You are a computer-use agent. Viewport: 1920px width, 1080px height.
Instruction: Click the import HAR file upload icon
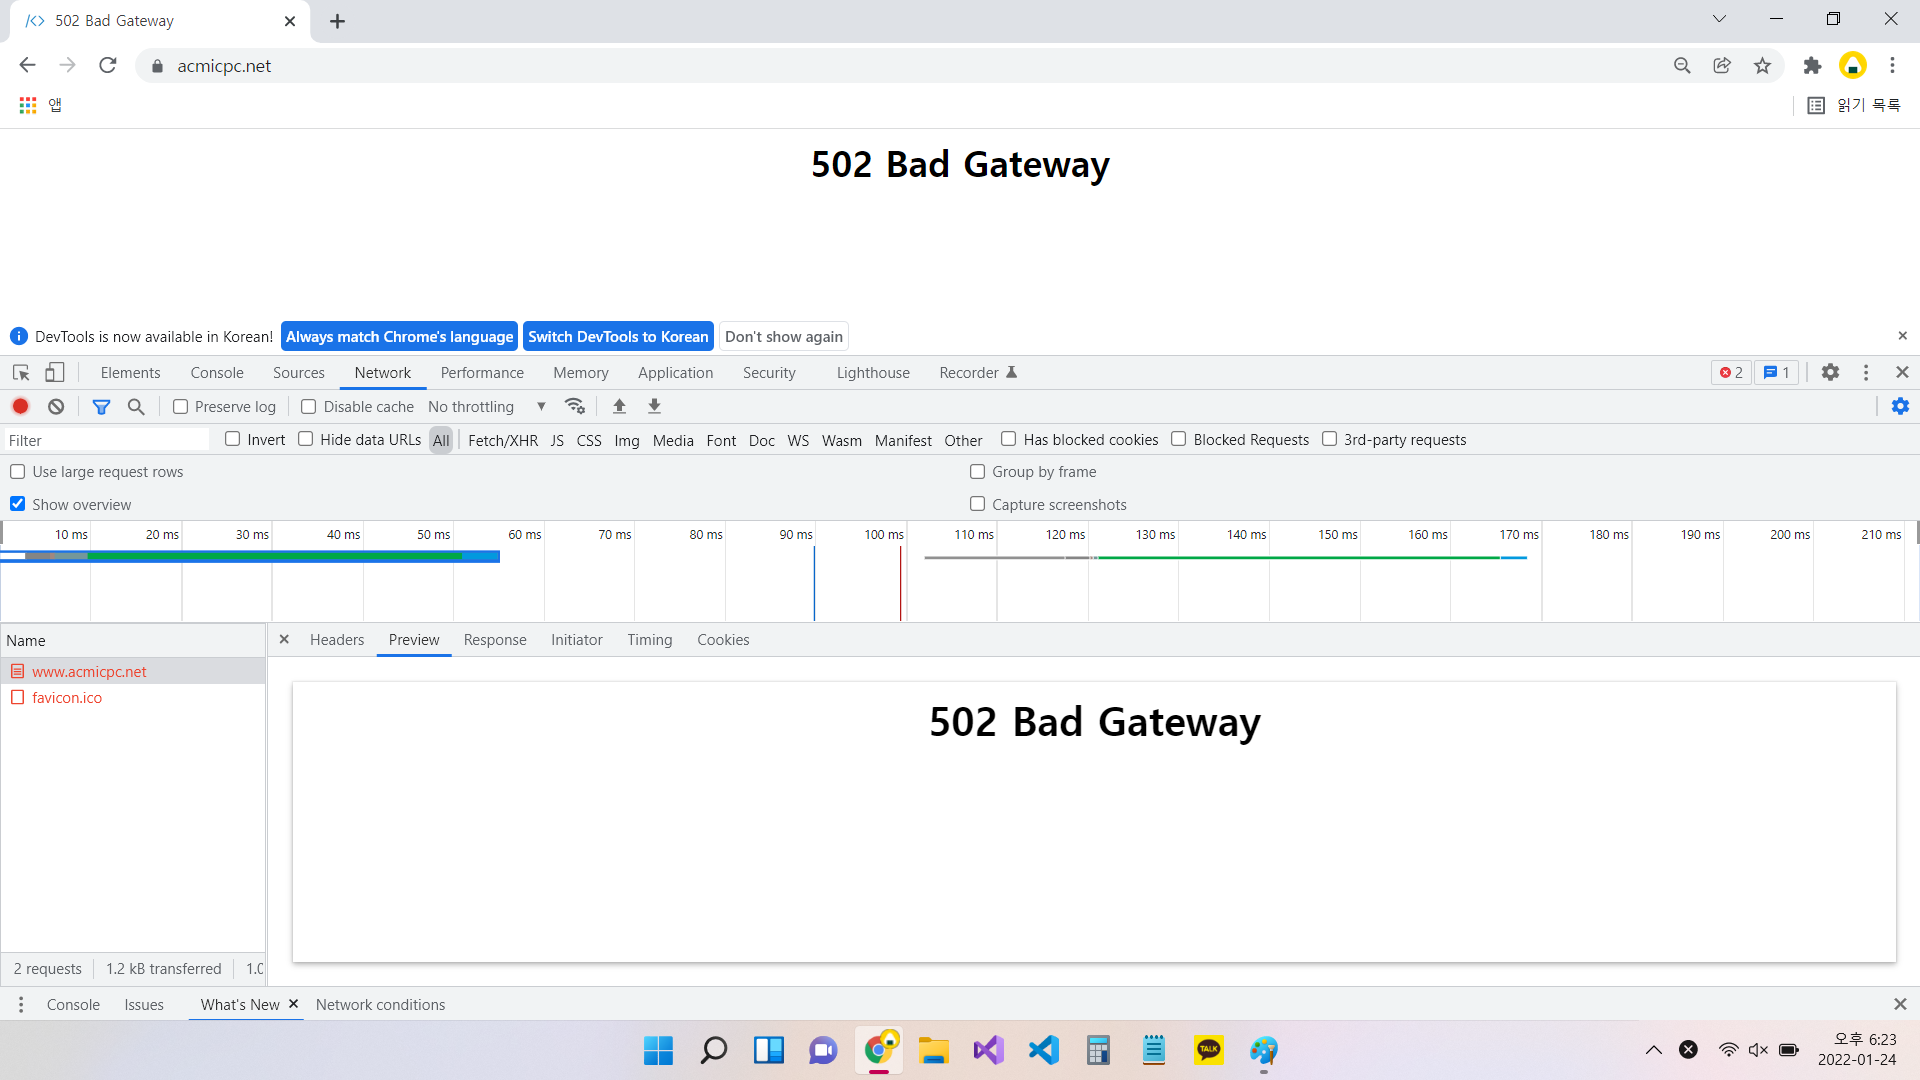[x=619, y=406]
